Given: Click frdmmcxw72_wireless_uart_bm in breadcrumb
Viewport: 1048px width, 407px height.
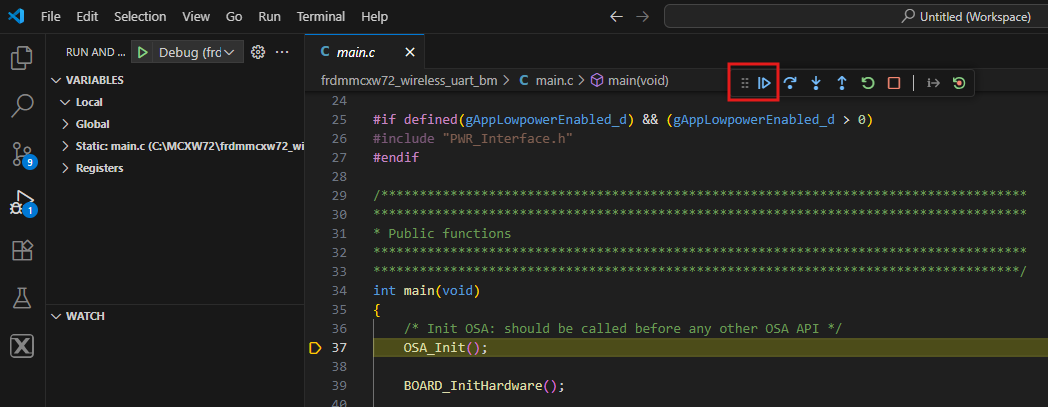Looking at the screenshot, I should (409, 81).
